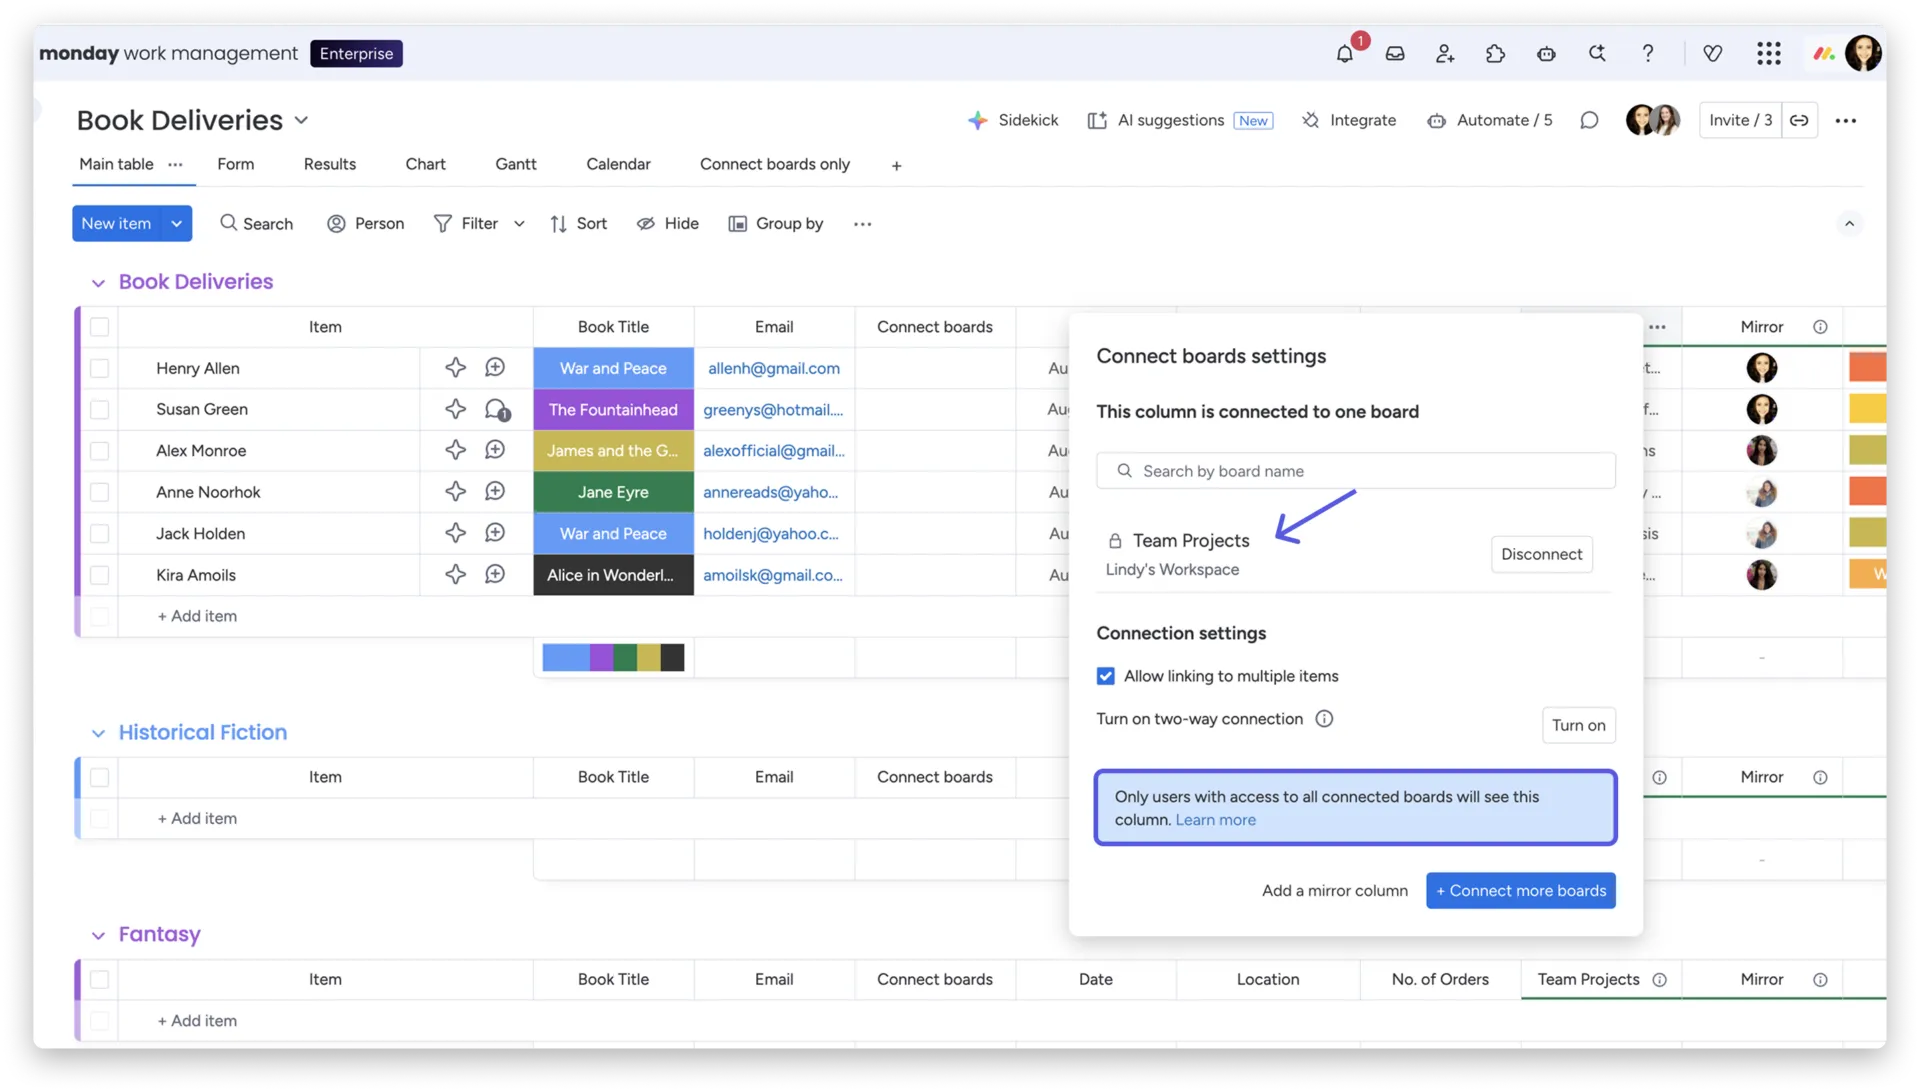The width and height of the screenshot is (1920, 1092).
Task: Click the Book Title color summary bar
Action: click(x=613, y=658)
